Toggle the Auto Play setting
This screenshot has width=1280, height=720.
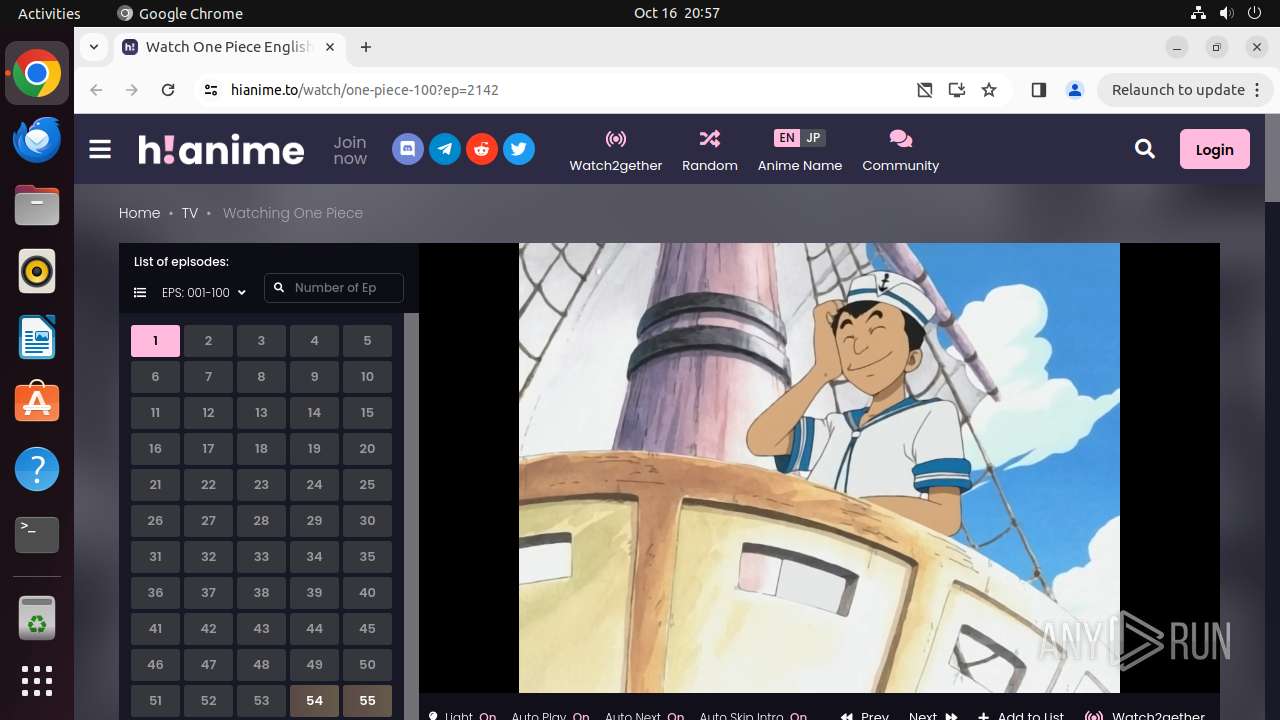click(550, 716)
